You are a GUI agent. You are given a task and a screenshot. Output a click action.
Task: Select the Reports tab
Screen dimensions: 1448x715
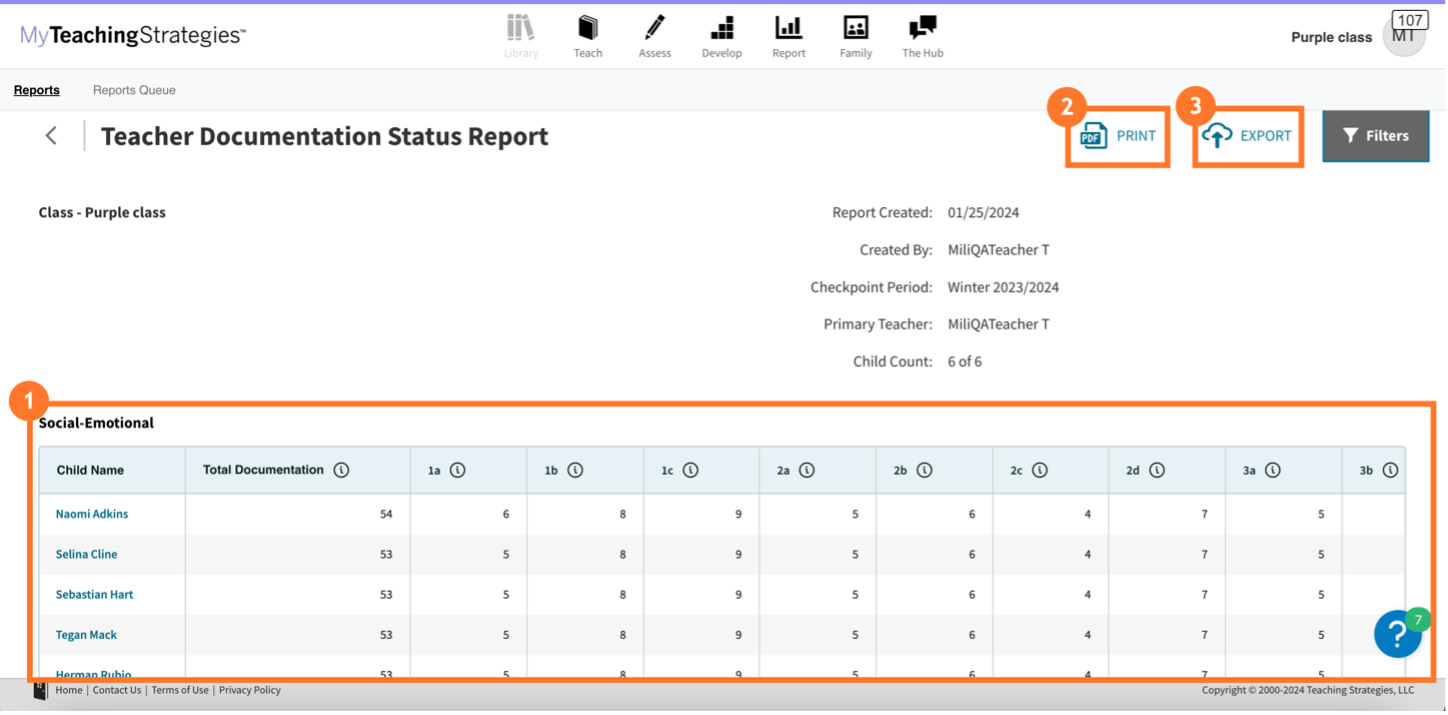click(36, 89)
